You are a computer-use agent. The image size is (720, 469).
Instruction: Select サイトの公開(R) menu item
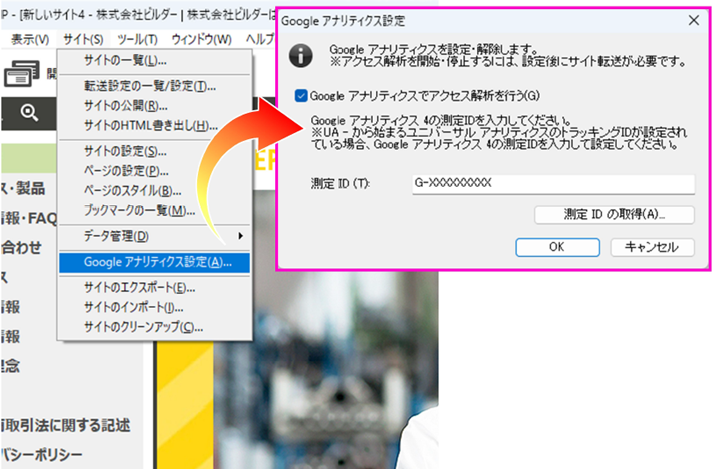(x=125, y=106)
